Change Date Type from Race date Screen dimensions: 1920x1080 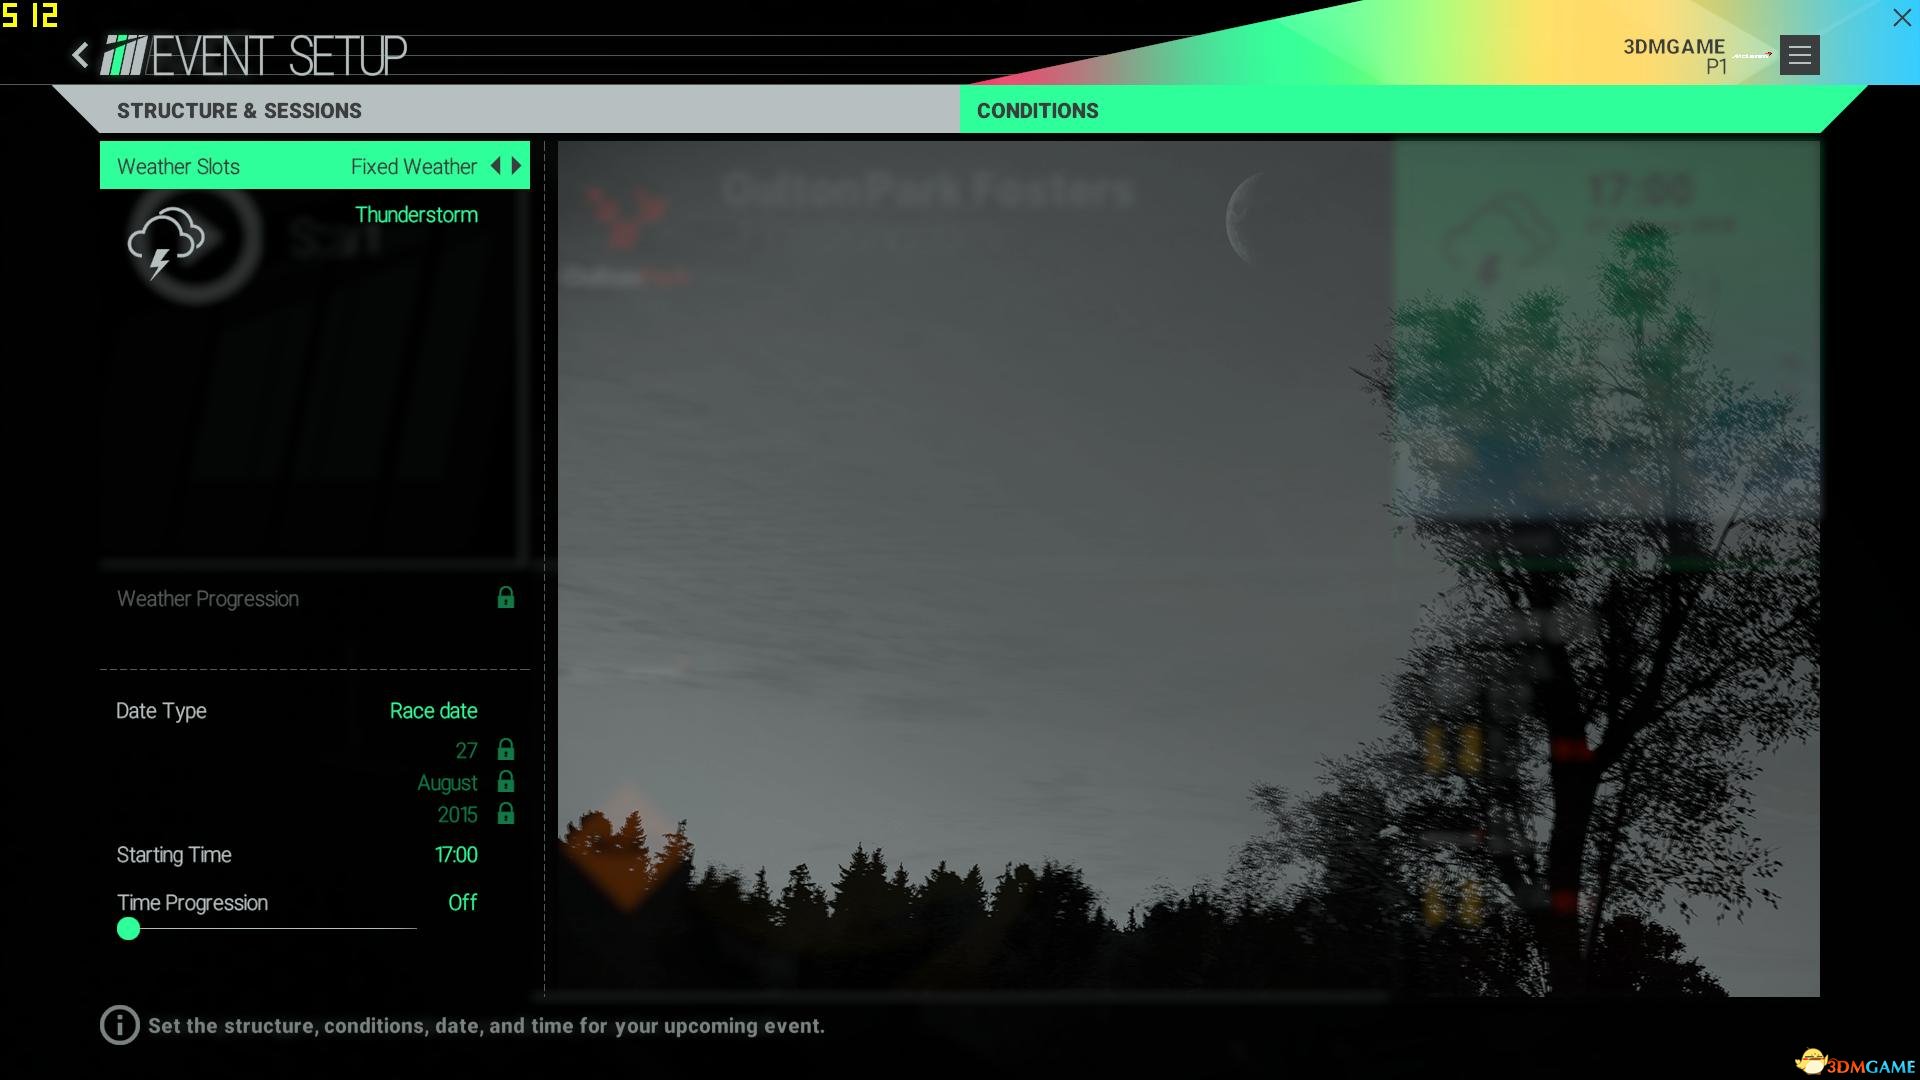click(x=433, y=711)
